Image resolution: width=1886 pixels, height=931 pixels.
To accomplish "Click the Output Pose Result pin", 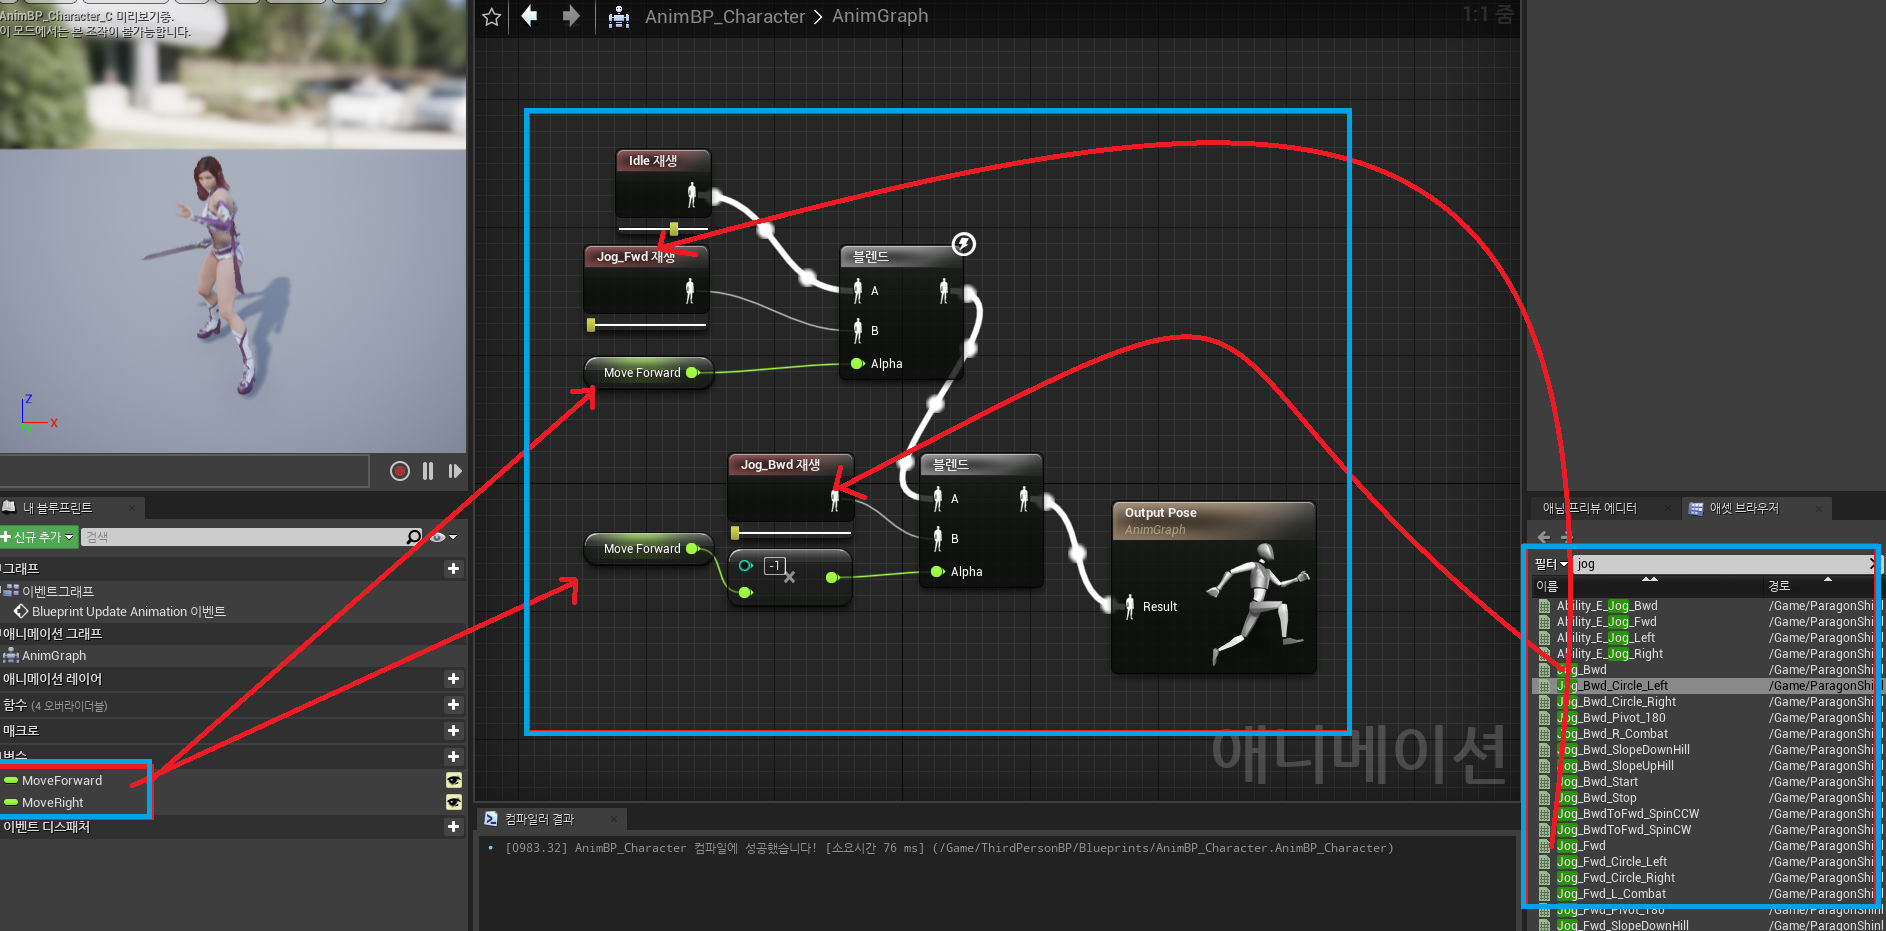I will coord(1130,607).
